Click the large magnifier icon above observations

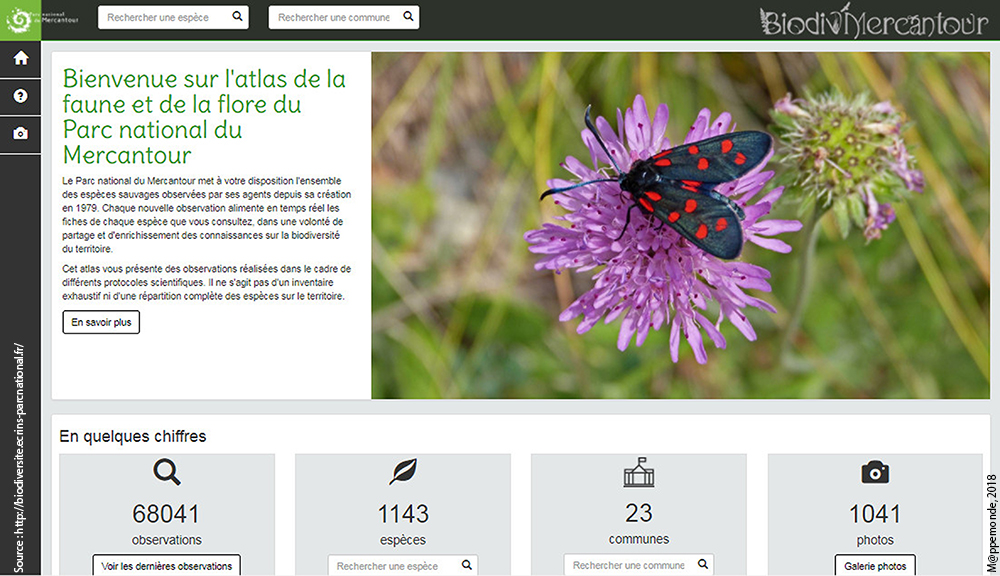[x=167, y=472]
